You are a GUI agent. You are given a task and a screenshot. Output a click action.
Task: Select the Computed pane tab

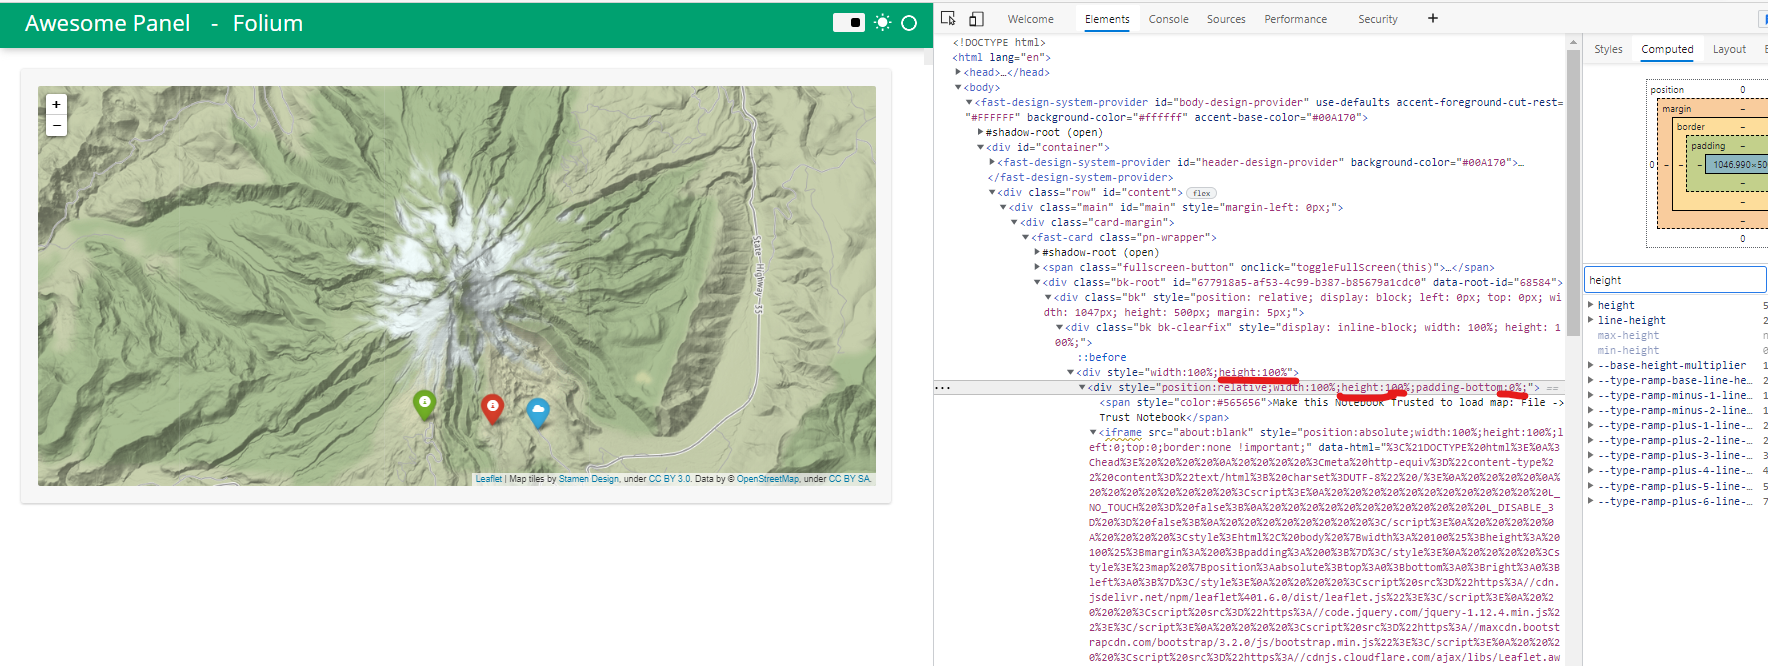coord(1667,49)
